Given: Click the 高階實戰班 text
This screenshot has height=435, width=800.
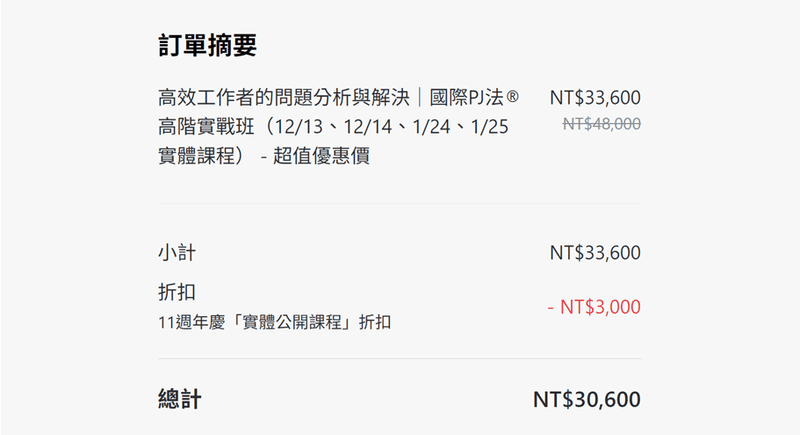Looking at the screenshot, I should [200, 127].
